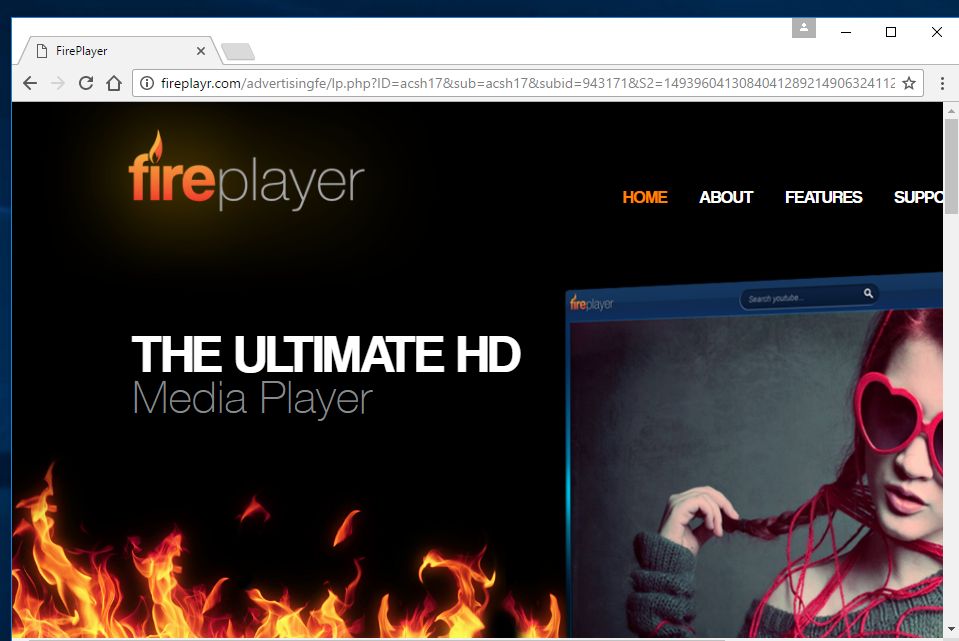
Task: Click the Search youtube input field
Action: point(790,296)
